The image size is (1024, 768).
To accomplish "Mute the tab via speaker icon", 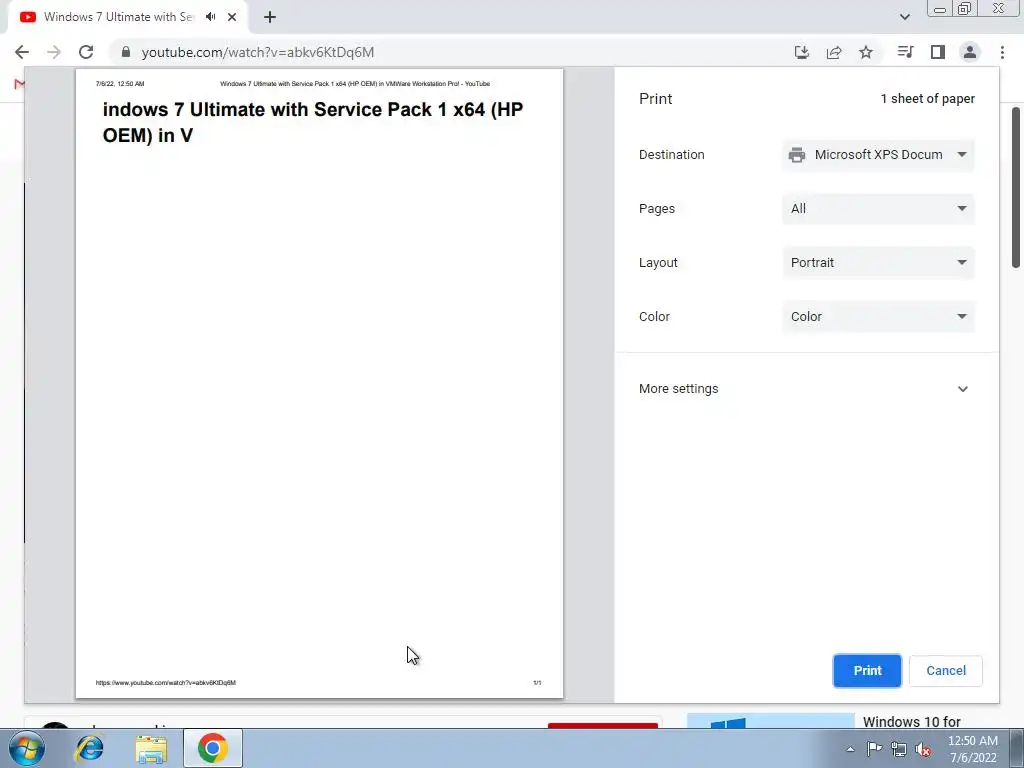I will coord(210,17).
